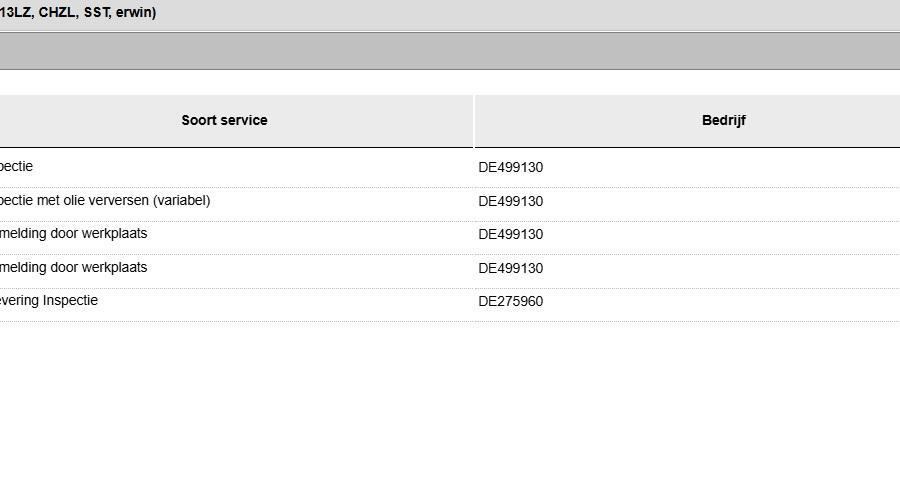Click the company code DE275960

510,302
